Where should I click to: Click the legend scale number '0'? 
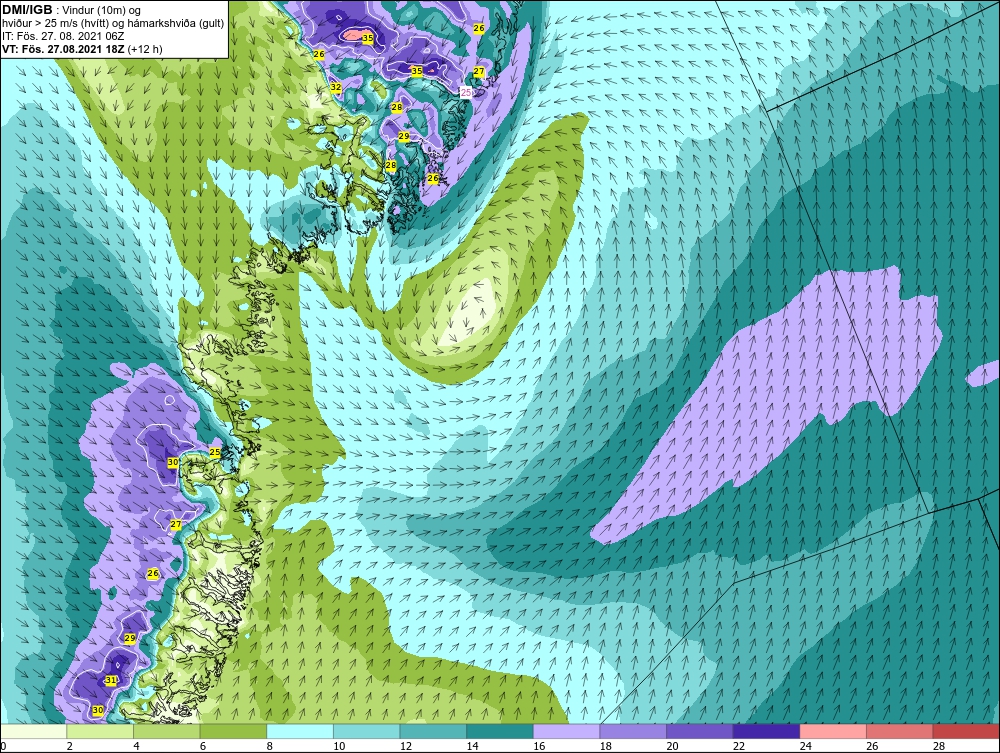3,746
